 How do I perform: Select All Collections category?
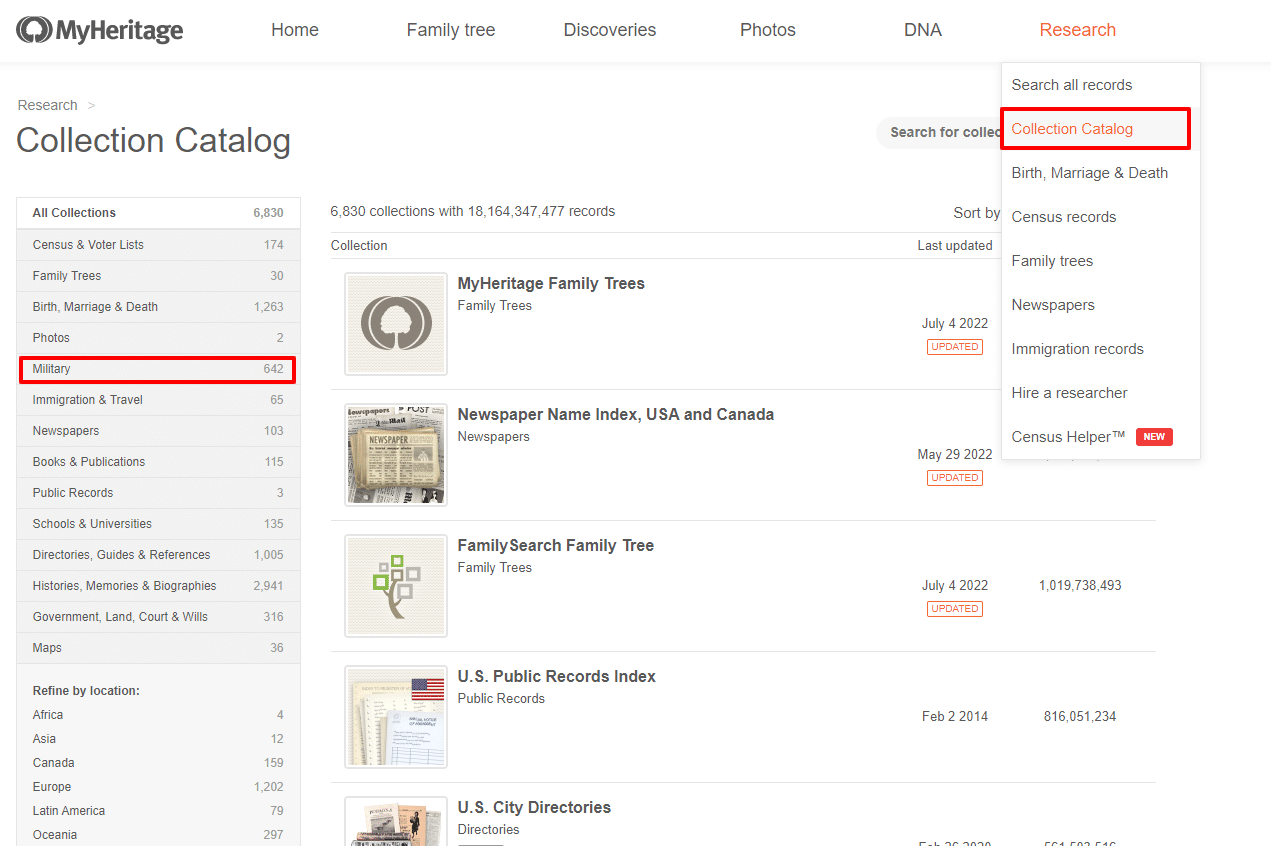tap(158, 213)
